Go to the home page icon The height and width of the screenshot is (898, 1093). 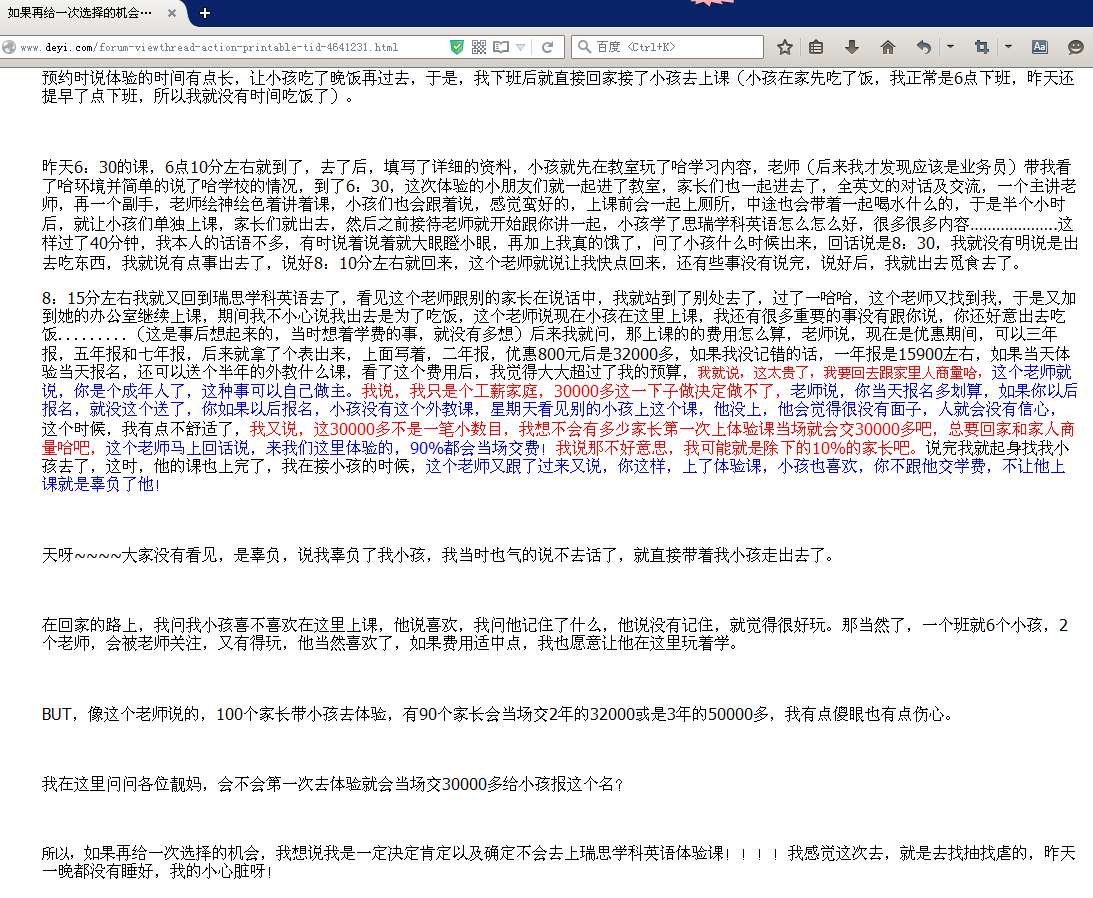[887, 47]
